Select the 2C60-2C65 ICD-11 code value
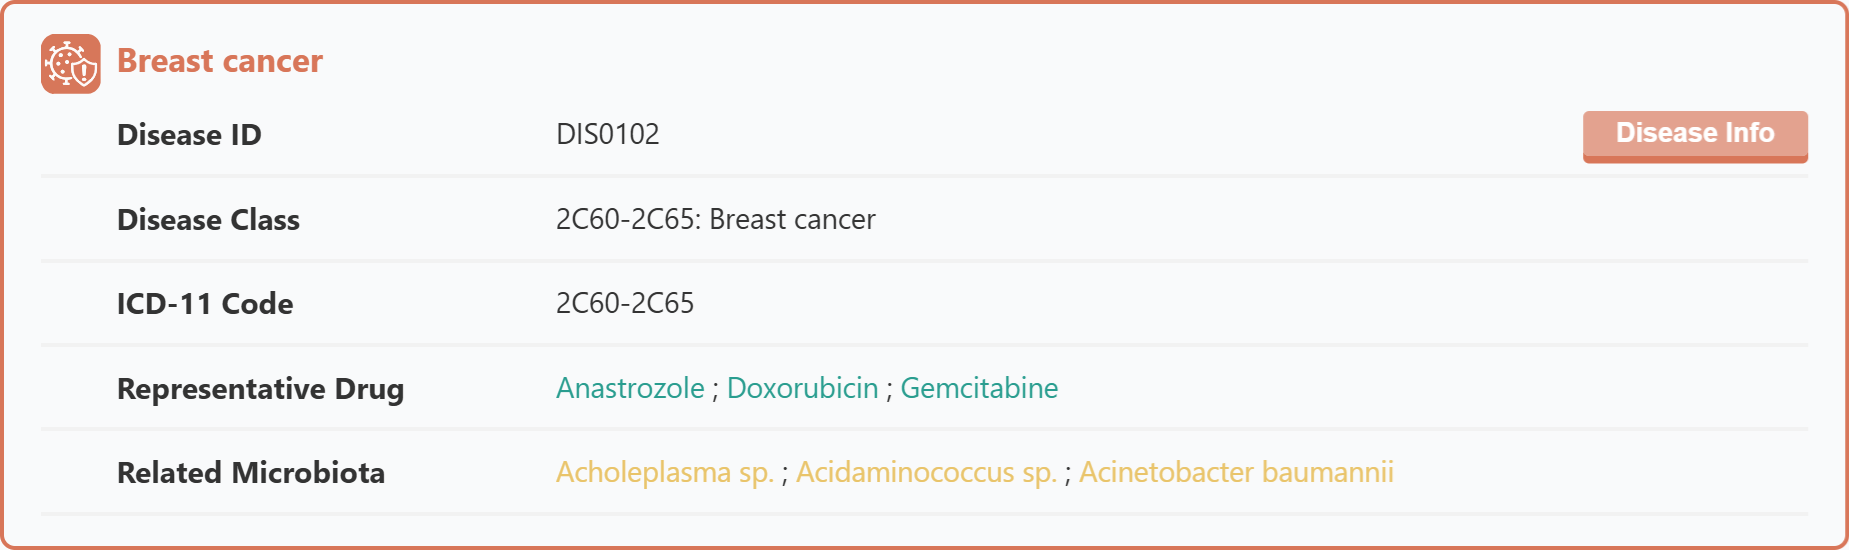Viewport: 1849px width, 550px height. (x=625, y=303)
